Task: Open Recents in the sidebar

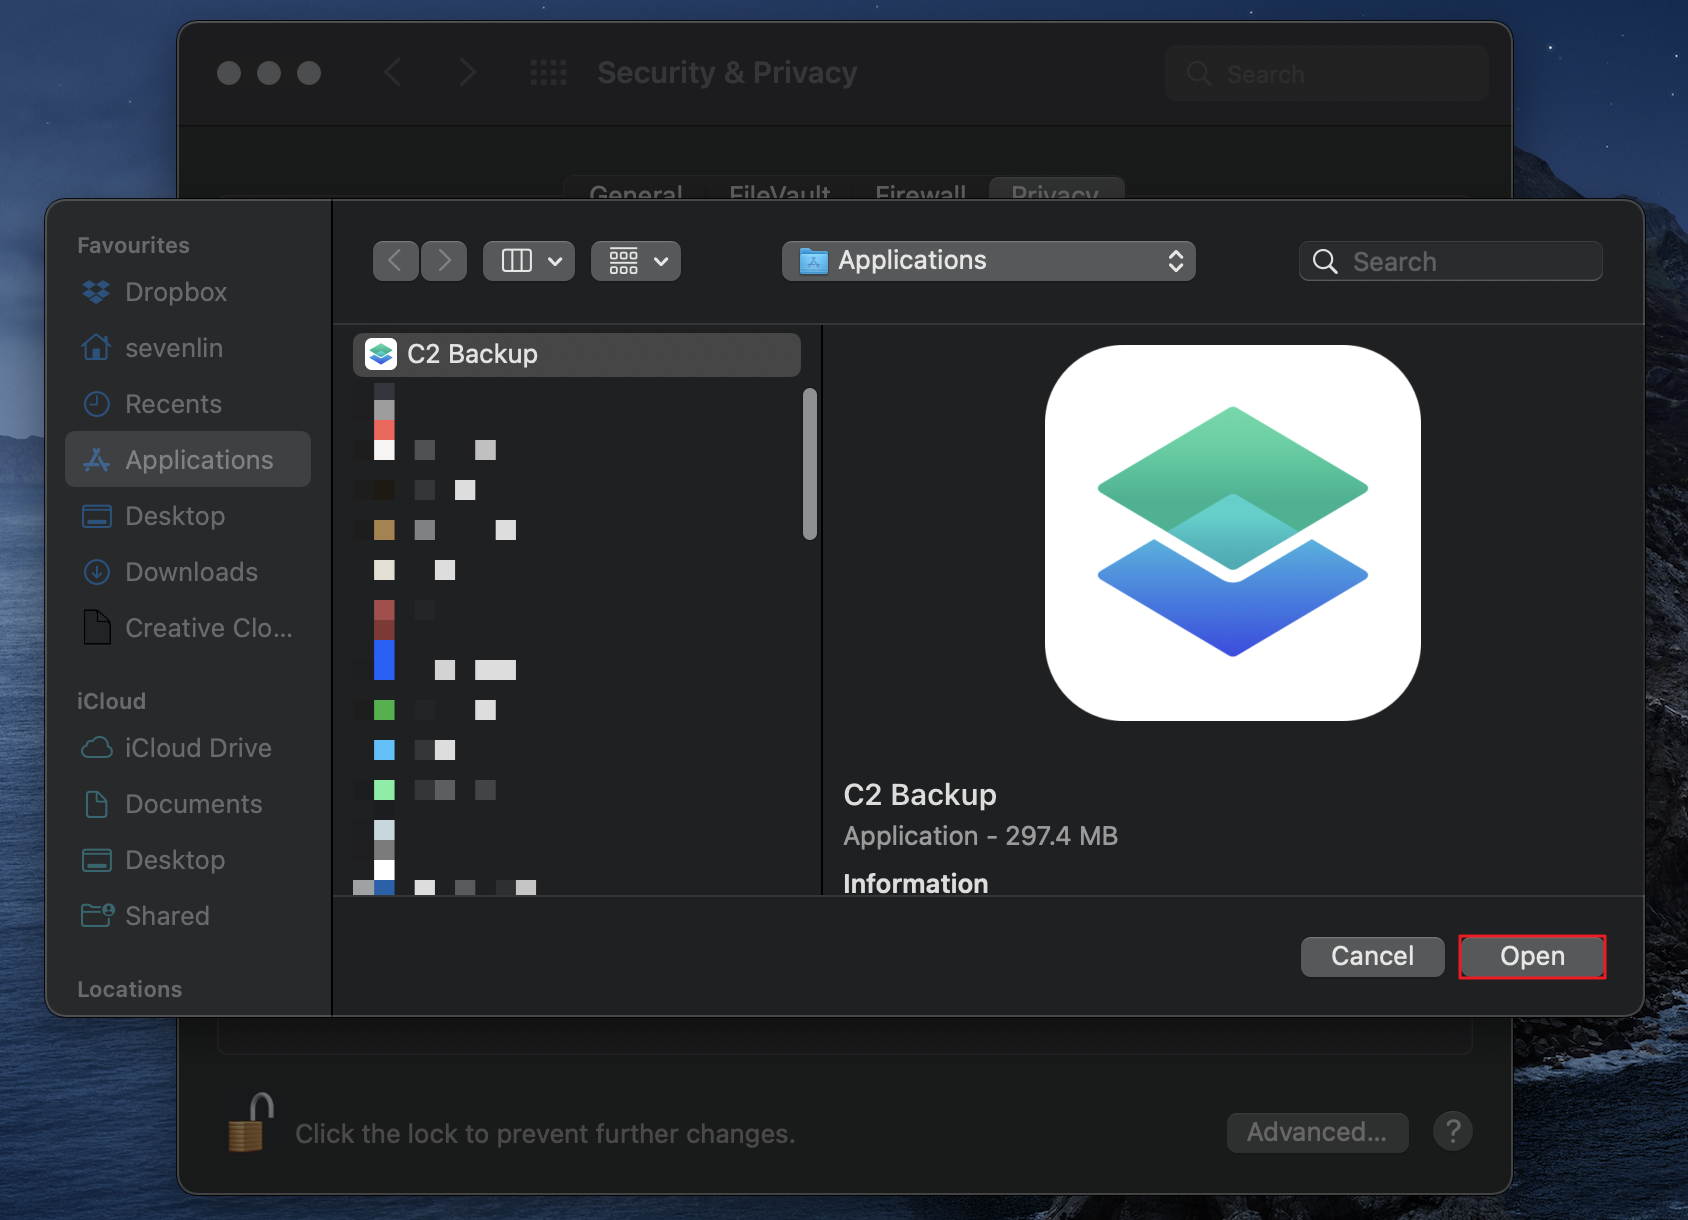Action: pyautogui.click(x=173, y=403)
